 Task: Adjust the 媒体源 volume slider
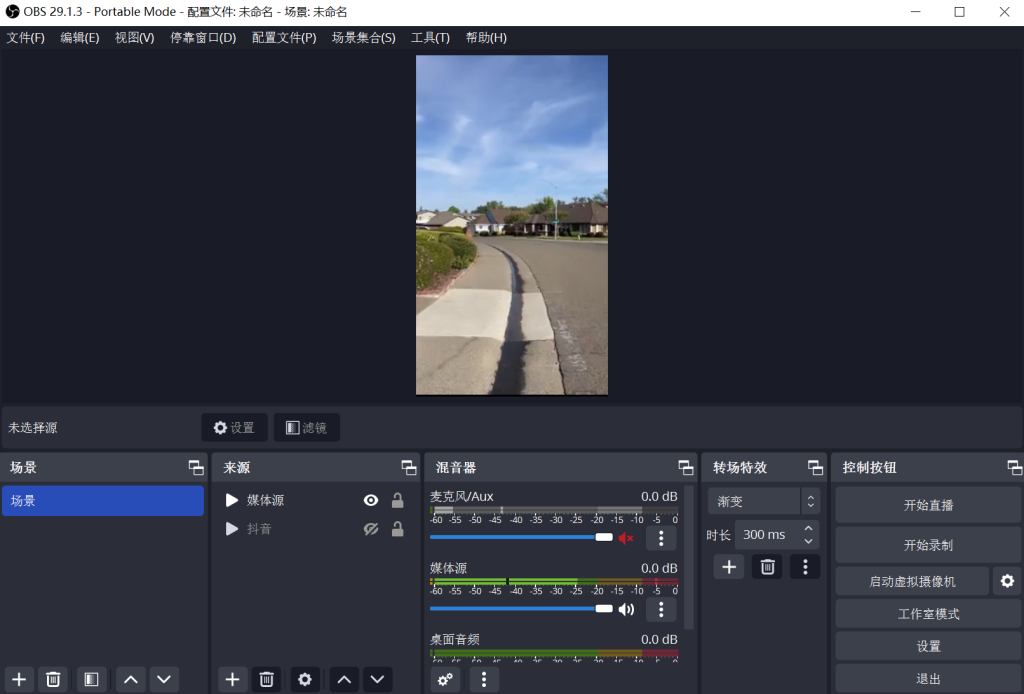tap(521, 608)
